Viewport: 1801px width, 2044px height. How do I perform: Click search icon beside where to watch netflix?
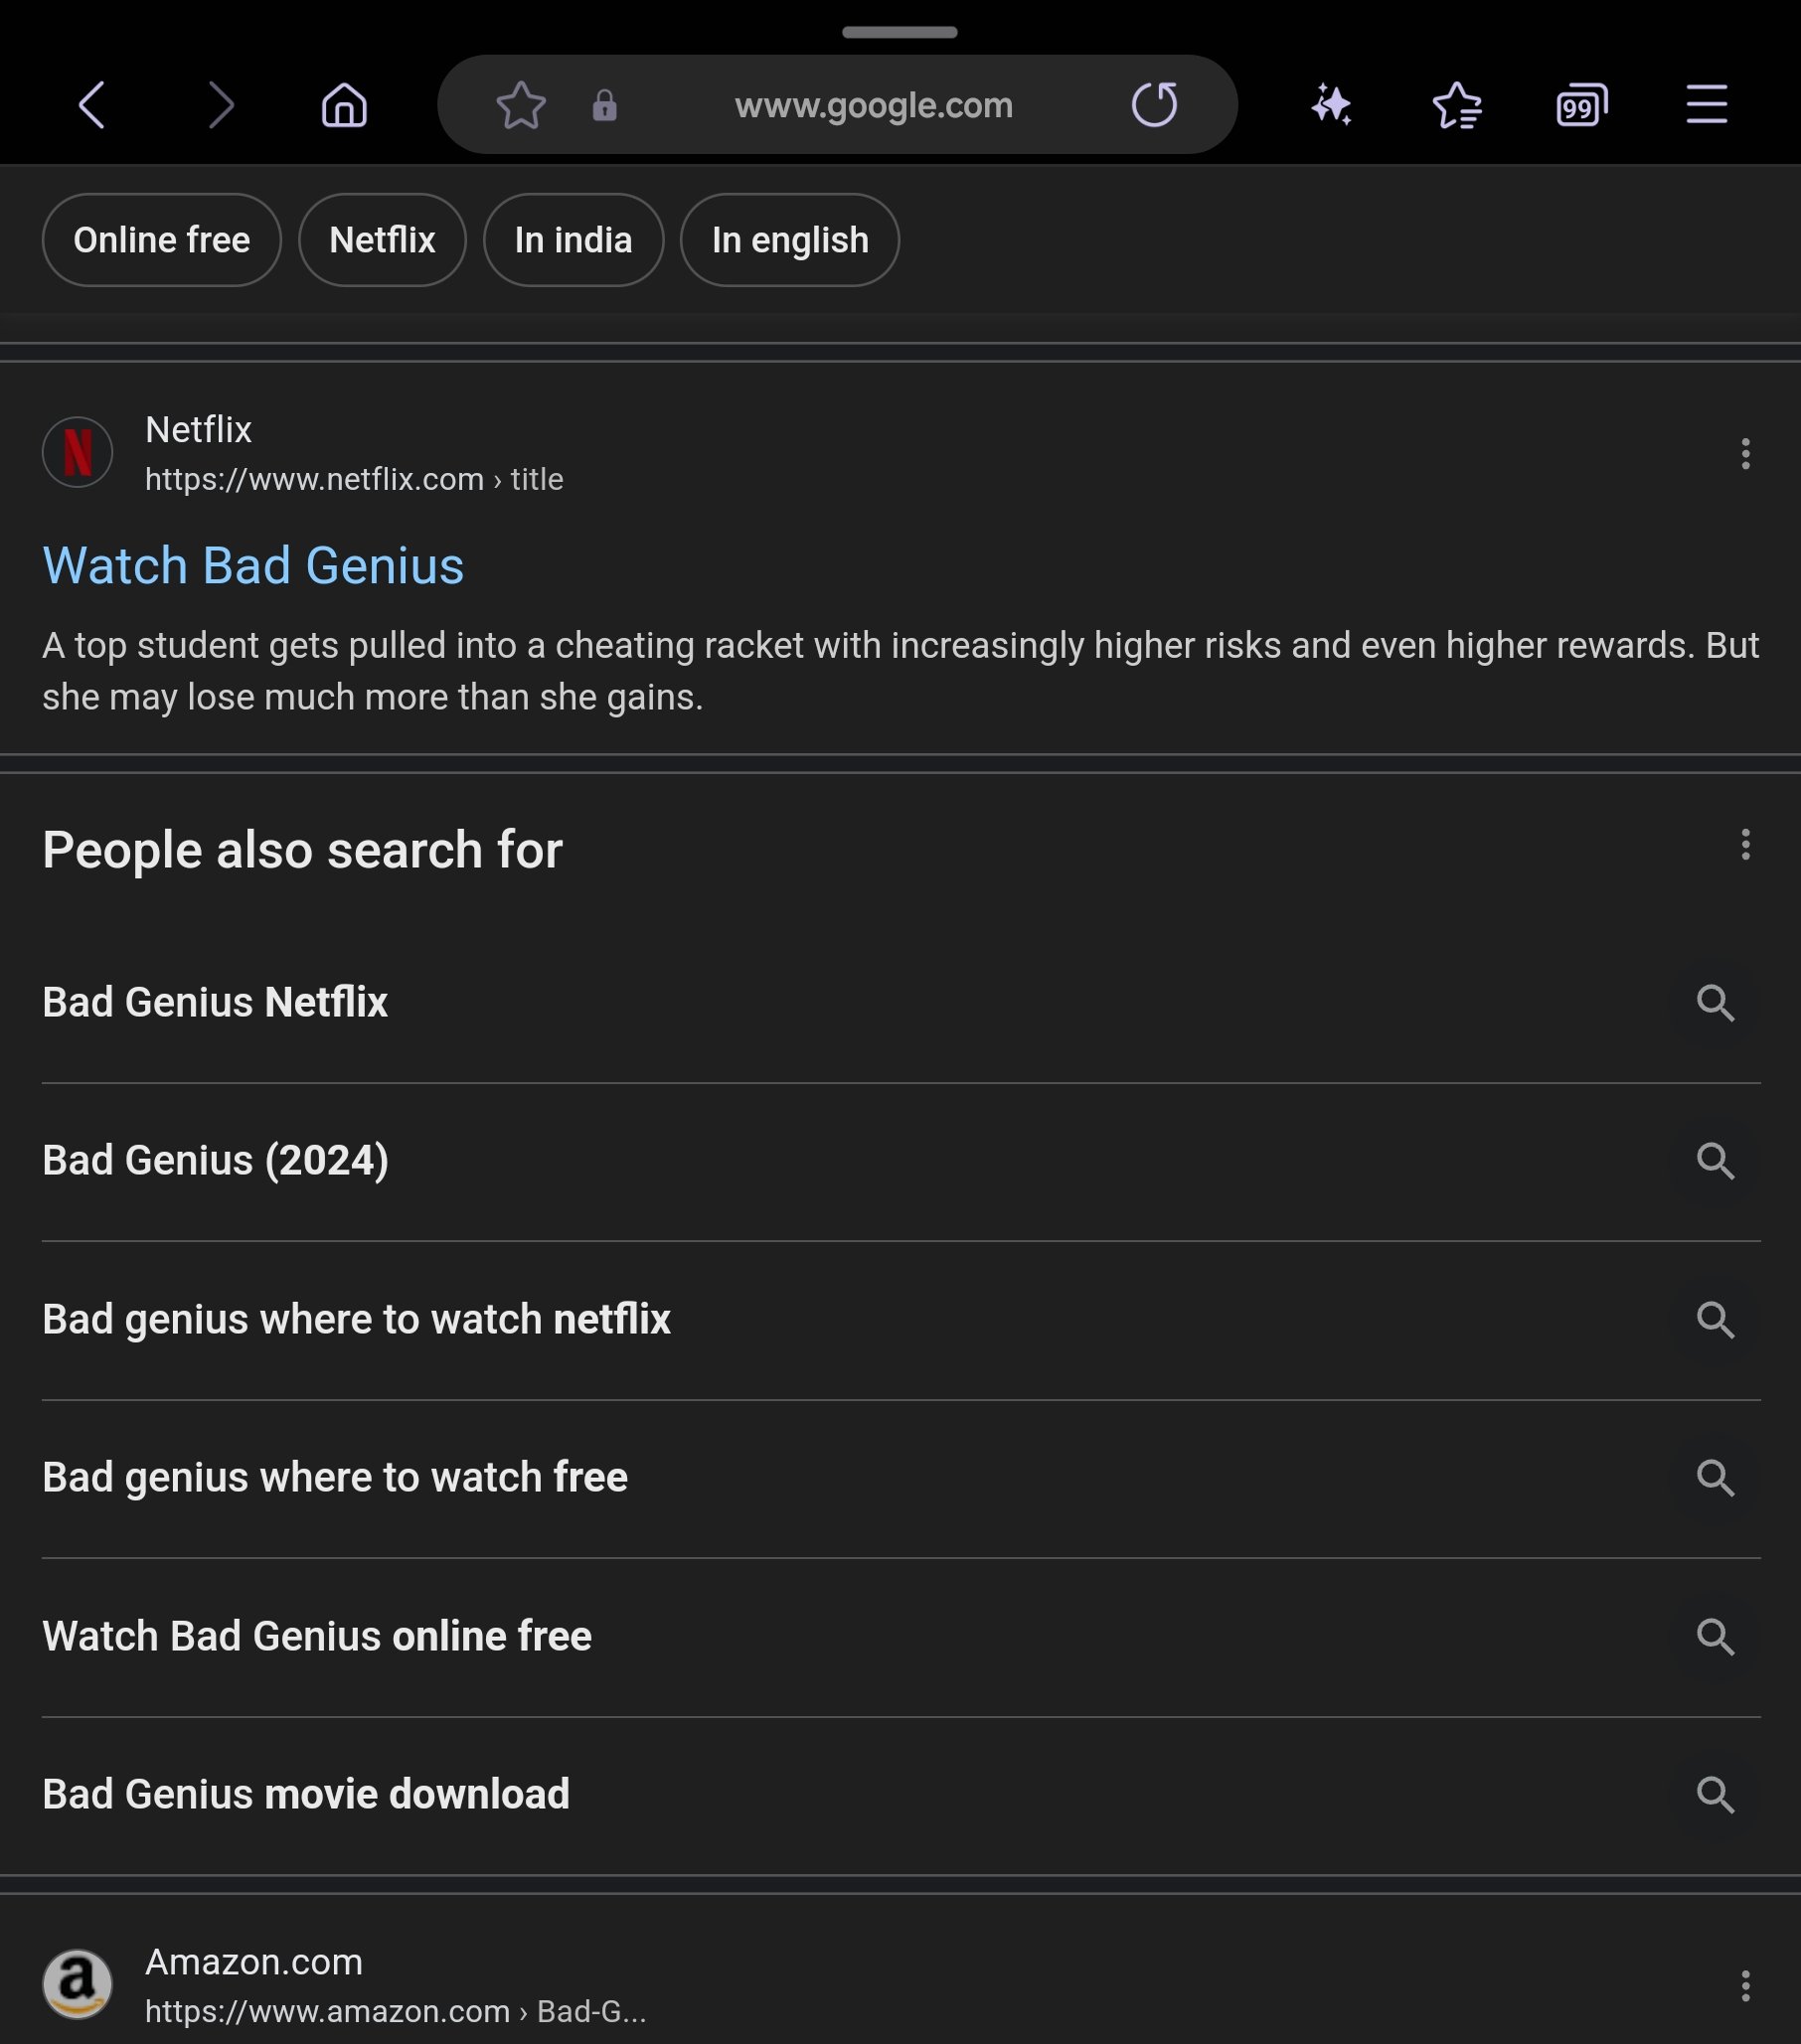[1715, 1319]
